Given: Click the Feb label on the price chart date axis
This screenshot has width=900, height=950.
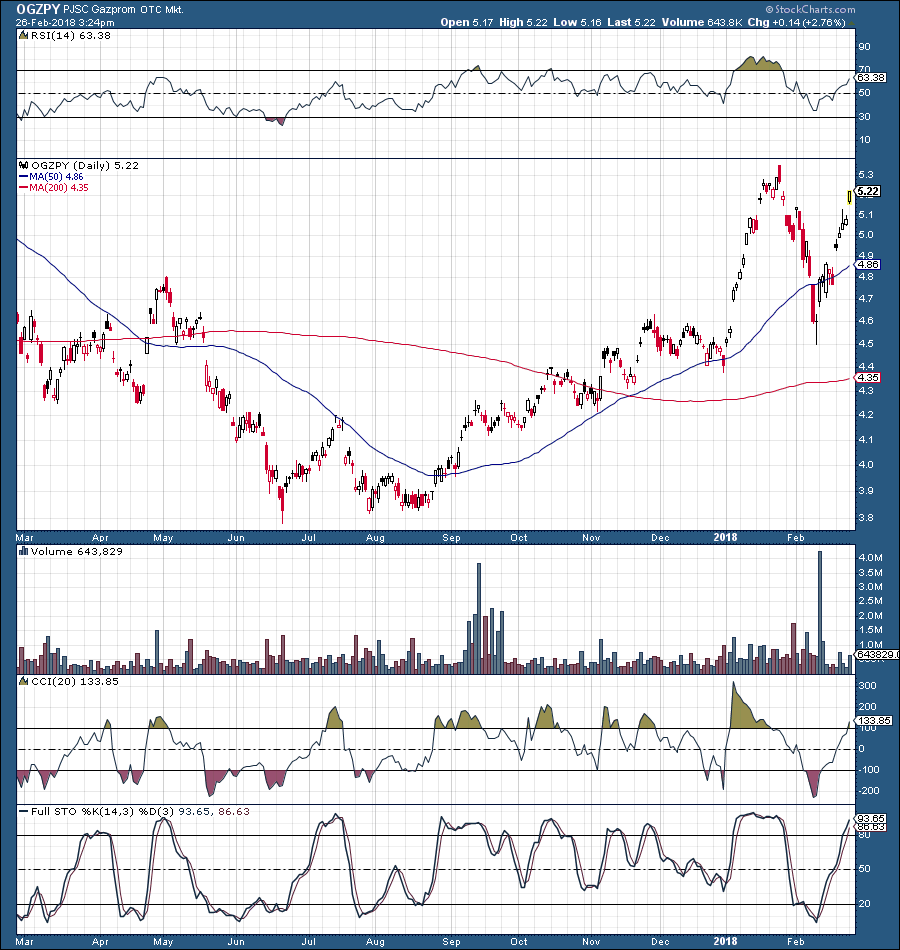Looking at the screenshot, I should point(795,537).
